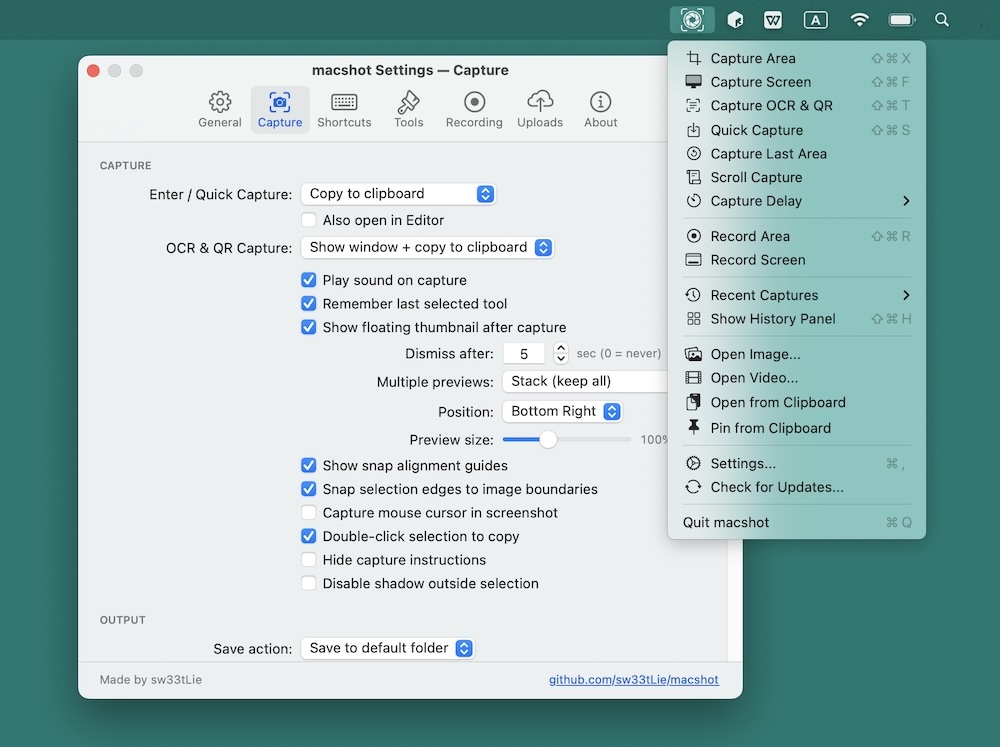Enable Capture mouse cursor in screenshot
1000x747 pixels.
point(309,513)
